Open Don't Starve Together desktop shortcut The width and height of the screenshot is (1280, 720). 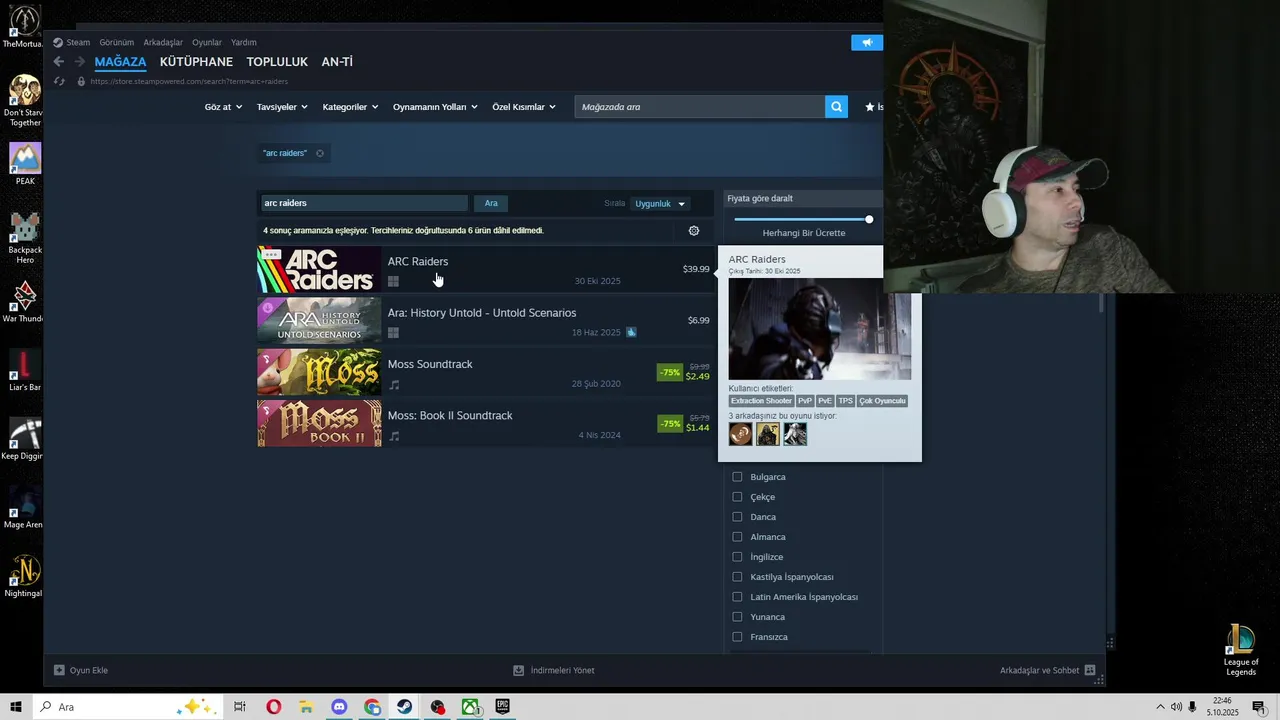click(x=25, y=102)
